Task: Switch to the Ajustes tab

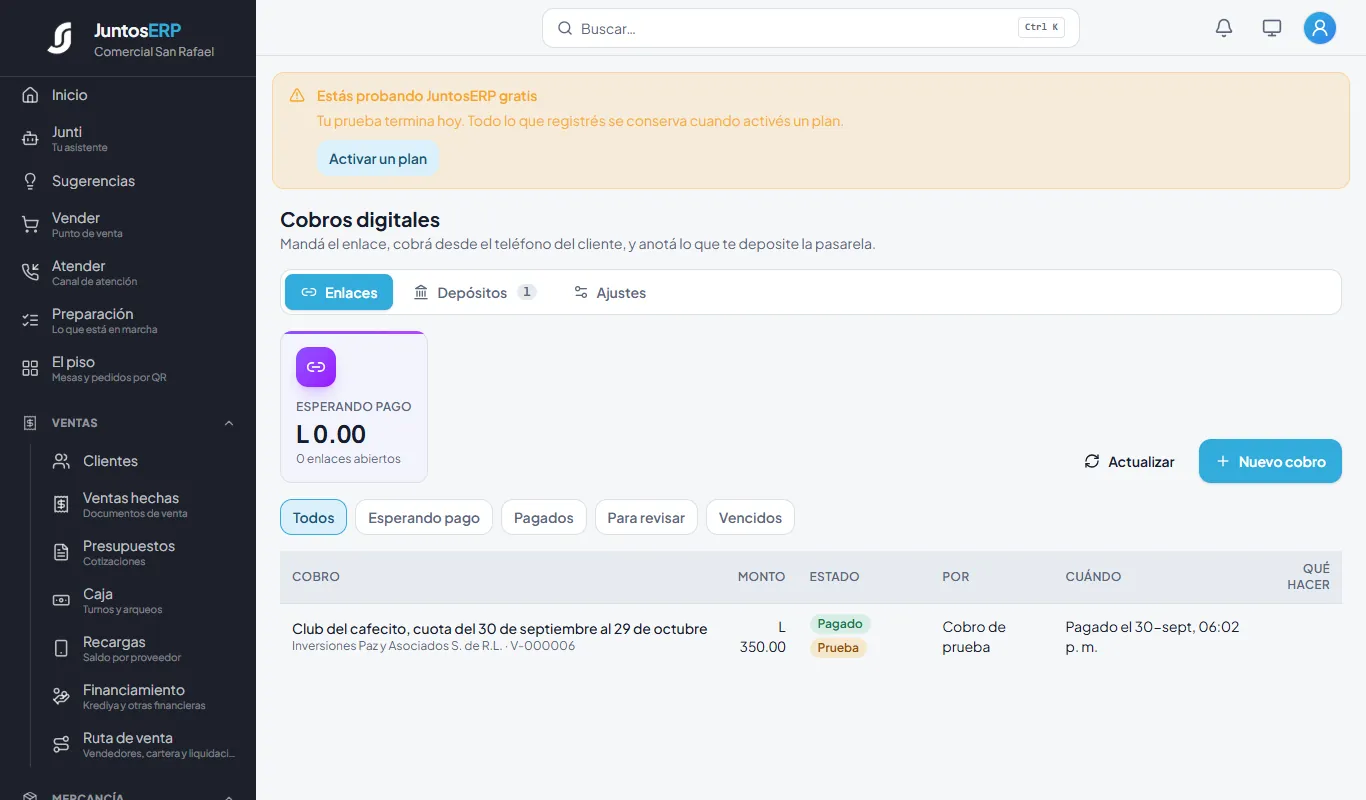Action: click(609, 292)
